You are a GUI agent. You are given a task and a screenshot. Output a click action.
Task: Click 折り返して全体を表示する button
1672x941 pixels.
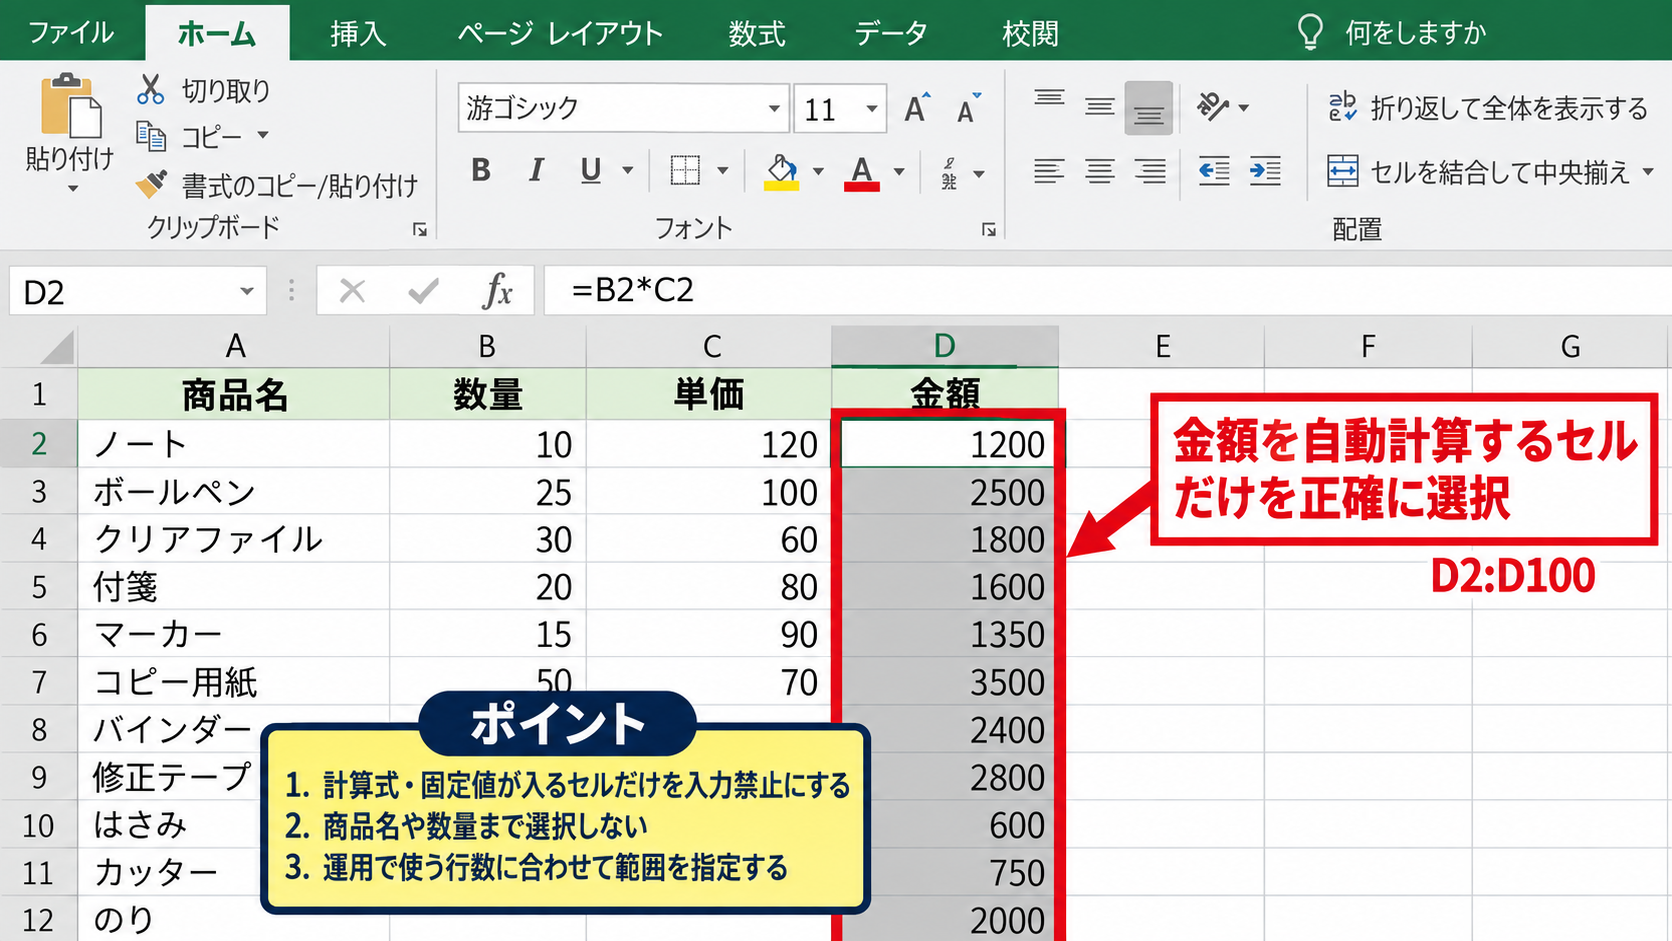(1488, 107)
